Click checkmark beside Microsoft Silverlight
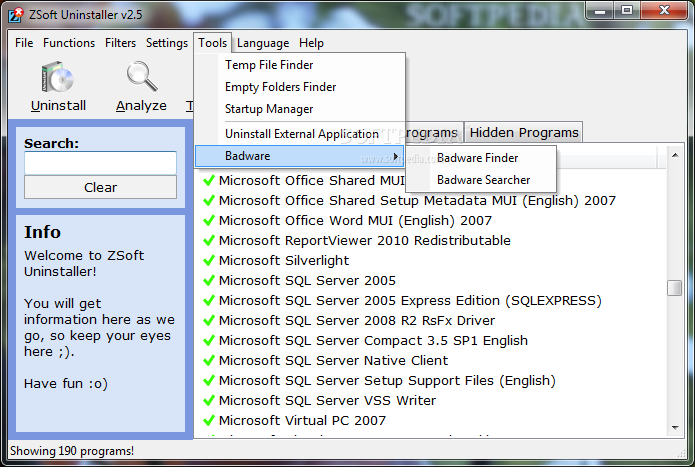This screenshot has height=467, width=695. click(209, 261)
